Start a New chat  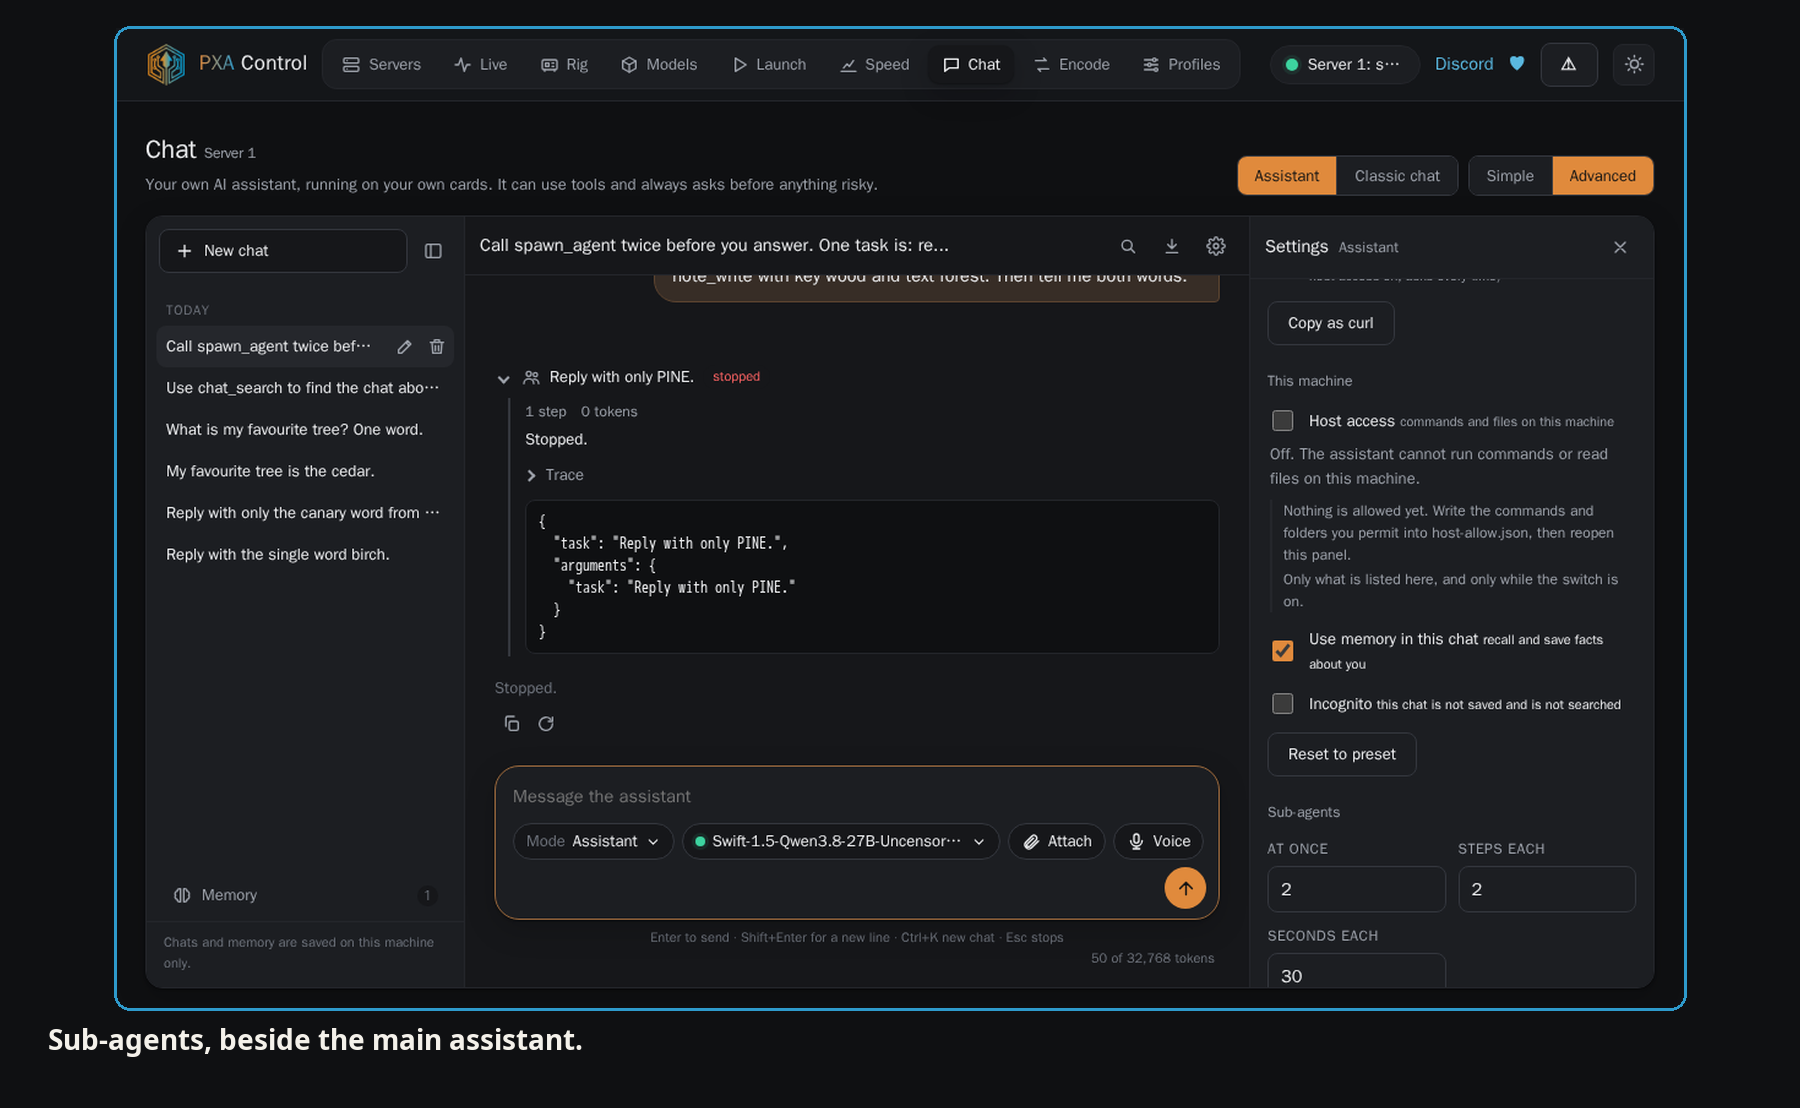point(283,251)
